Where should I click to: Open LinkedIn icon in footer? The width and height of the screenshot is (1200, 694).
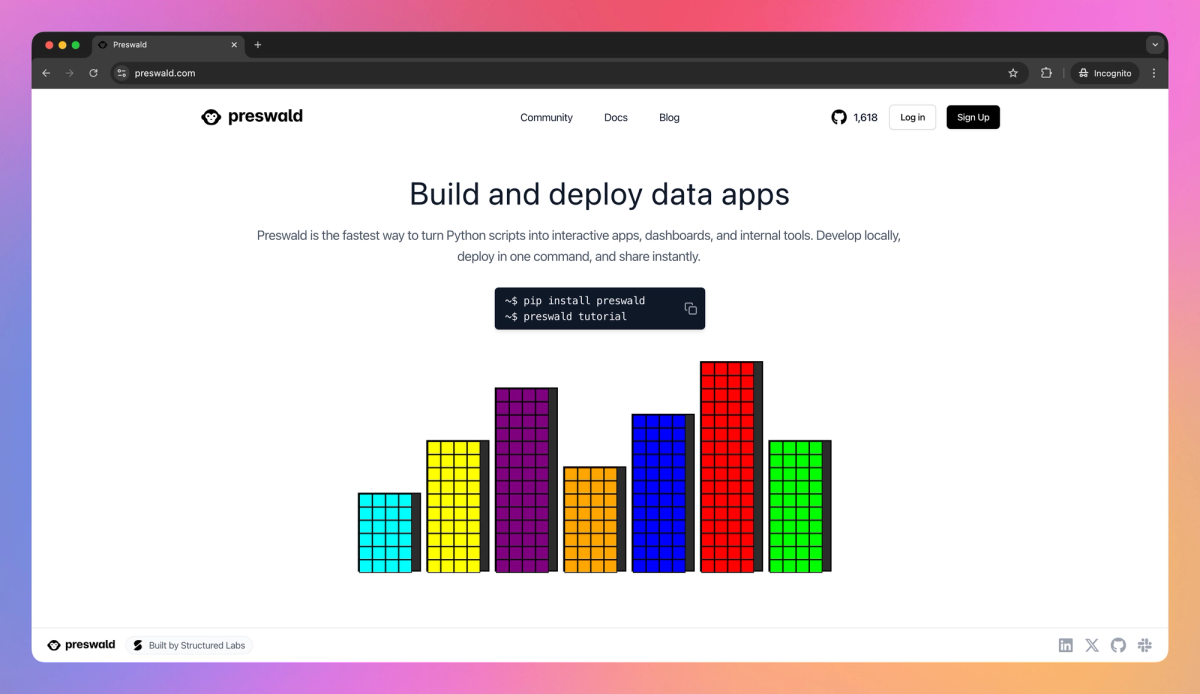tap(1066, 645)
